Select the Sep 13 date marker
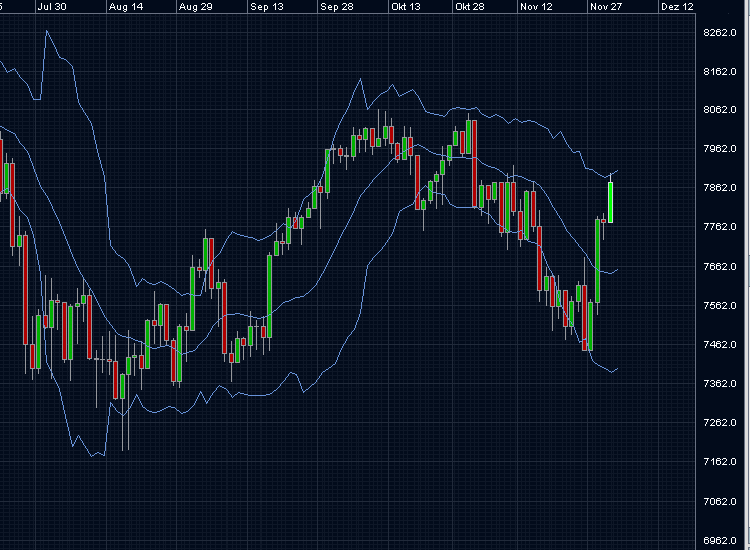Screen dimensions: 750x550 [x=267, y=6]
